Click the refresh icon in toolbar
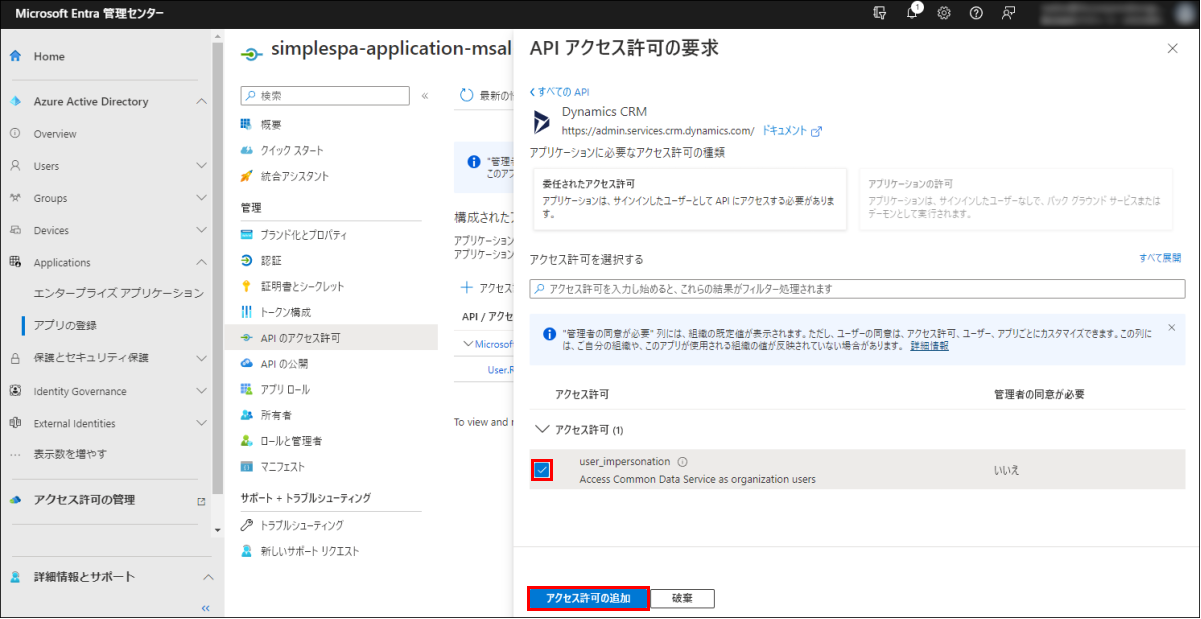Image resolution: width=1201 pixels, height=619 pixels. (466, 95)
